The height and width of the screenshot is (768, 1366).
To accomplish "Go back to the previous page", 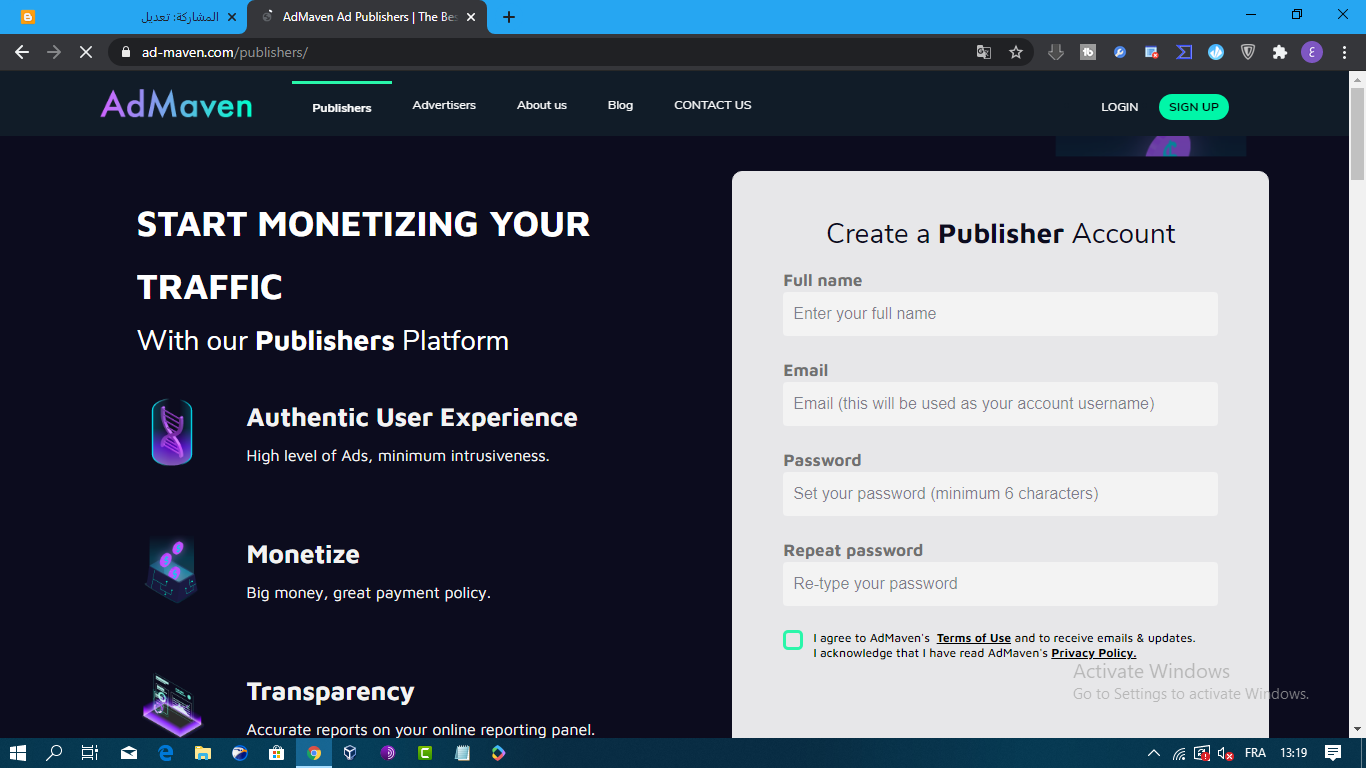I will point(22,52).
